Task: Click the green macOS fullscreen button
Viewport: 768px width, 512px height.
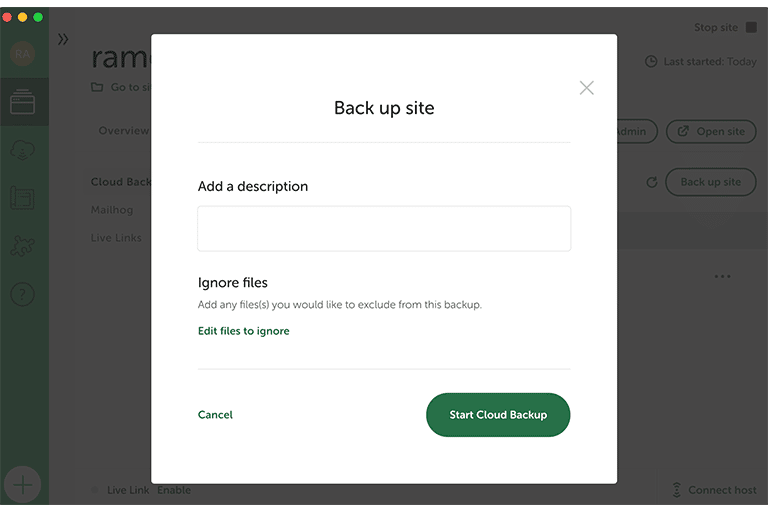Action: coord(38,18)
